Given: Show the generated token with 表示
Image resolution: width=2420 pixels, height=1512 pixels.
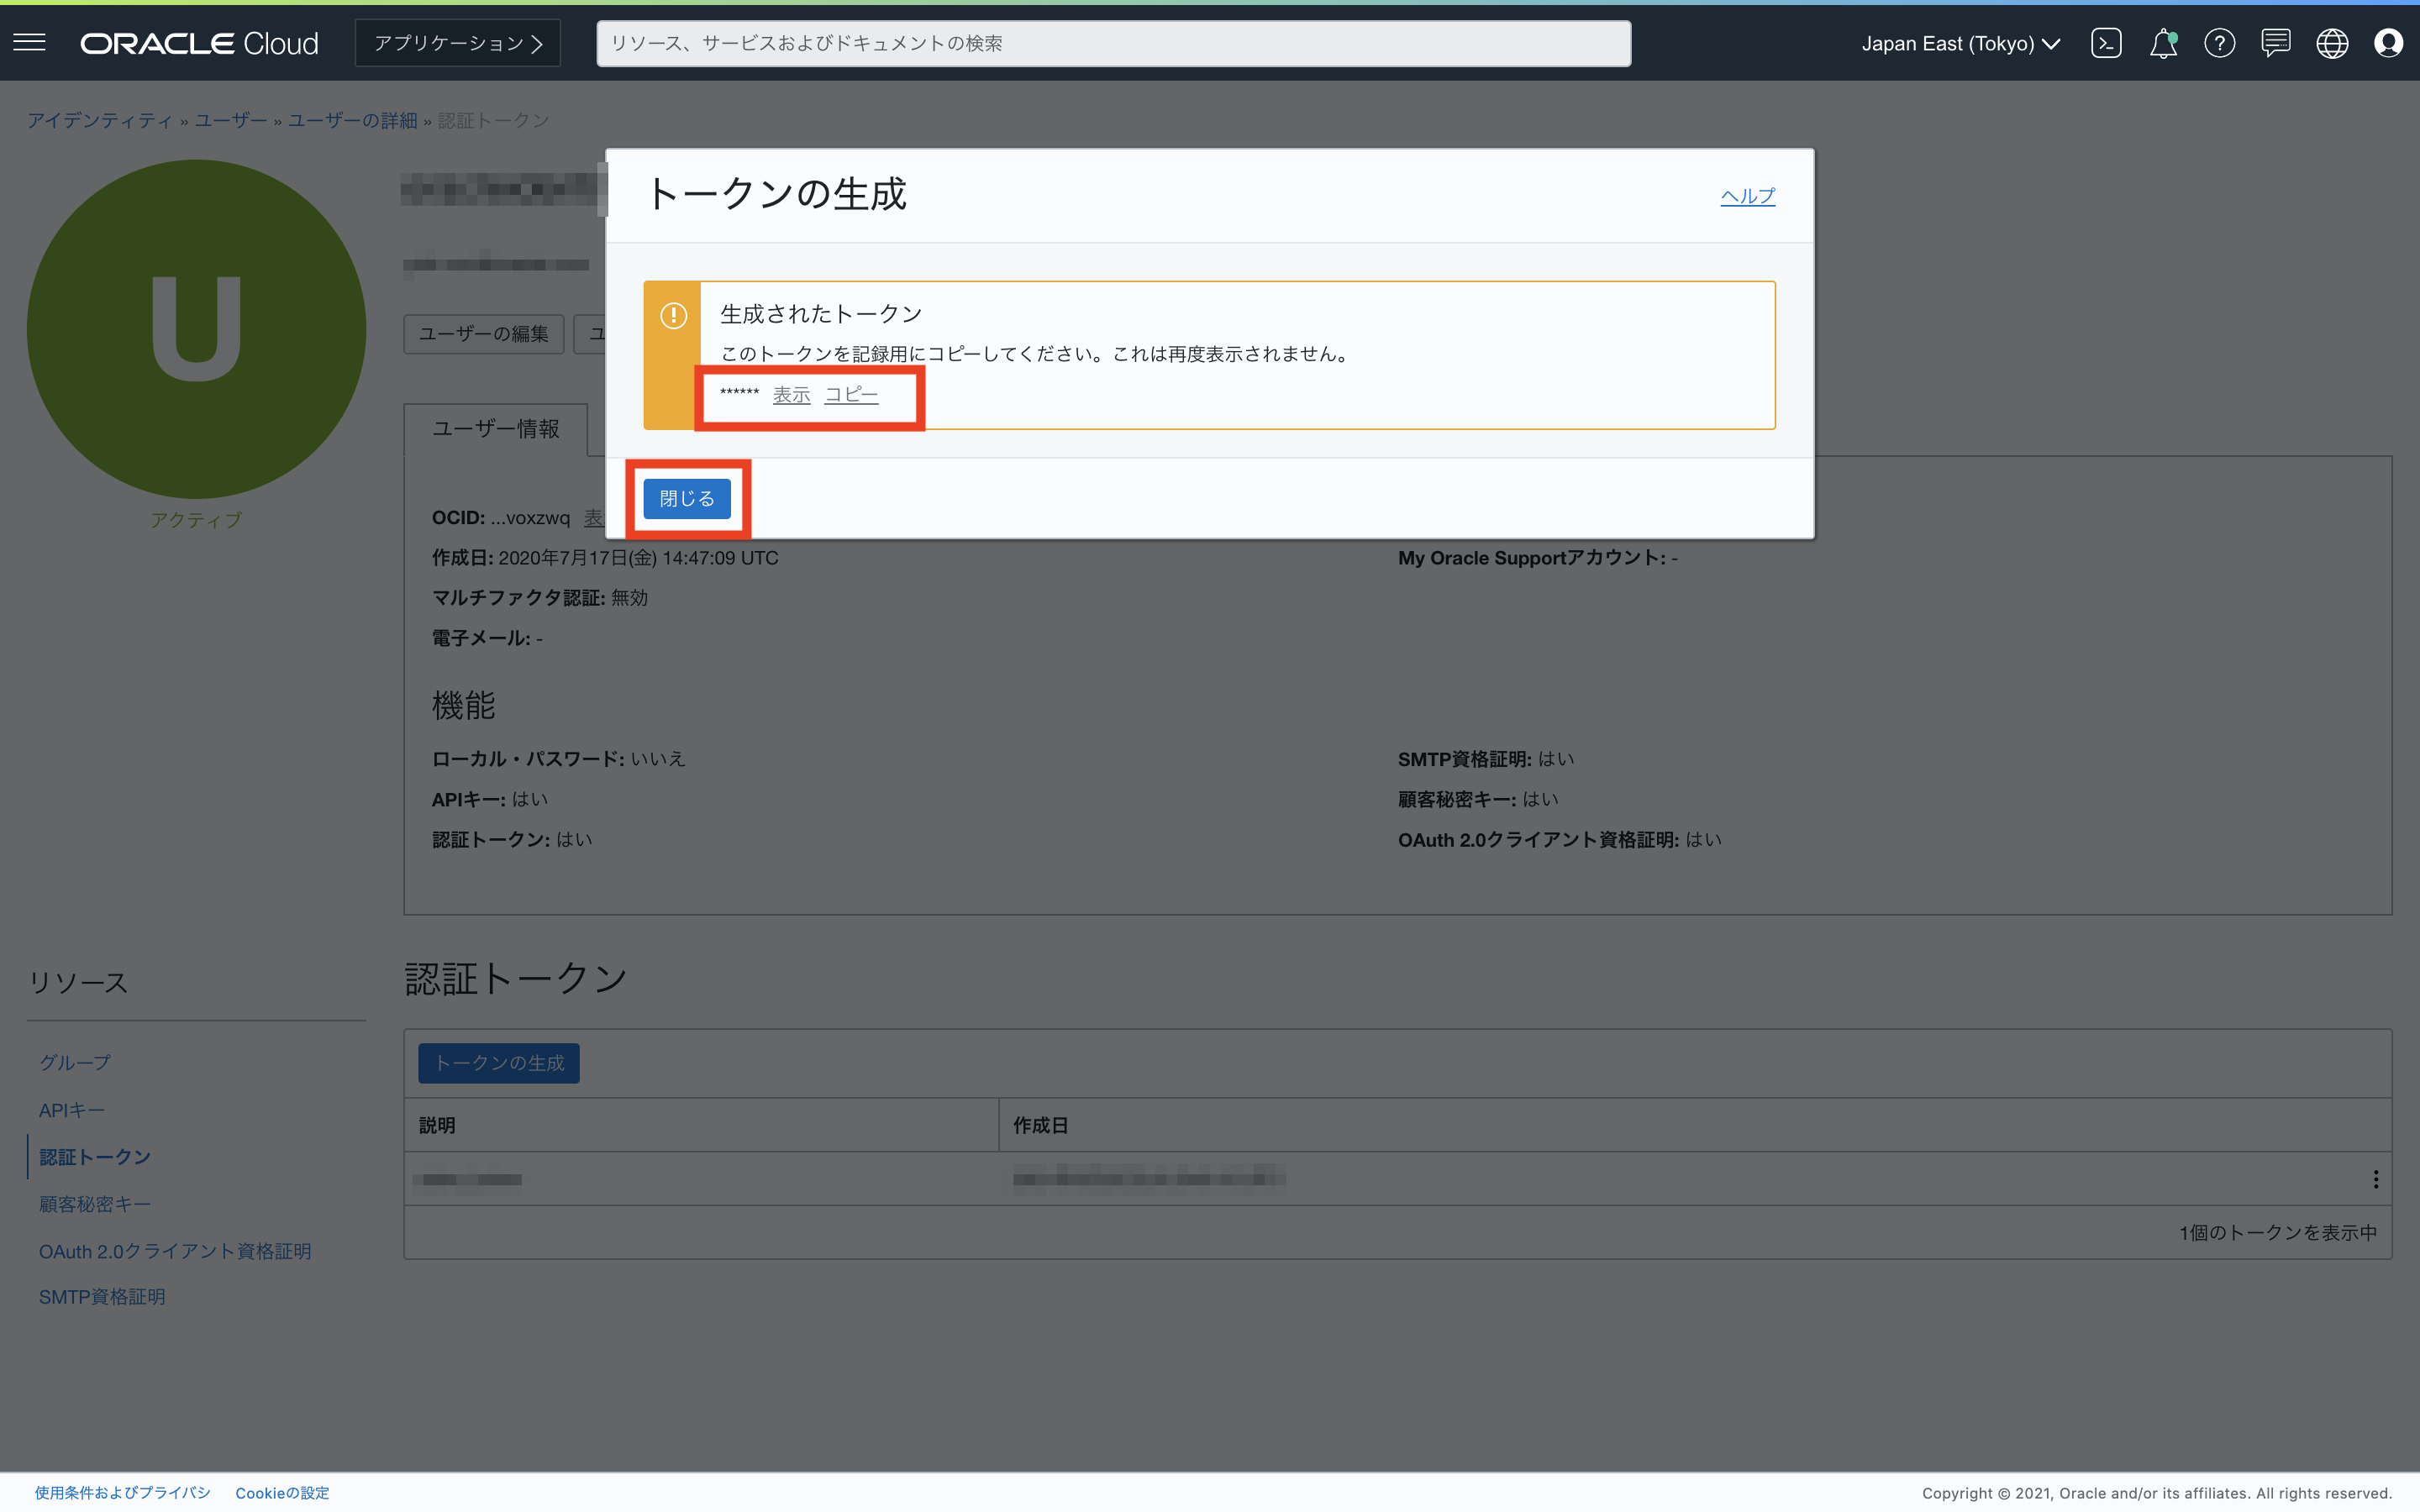Looking at the screenshot, I should [x=791, y=395].
